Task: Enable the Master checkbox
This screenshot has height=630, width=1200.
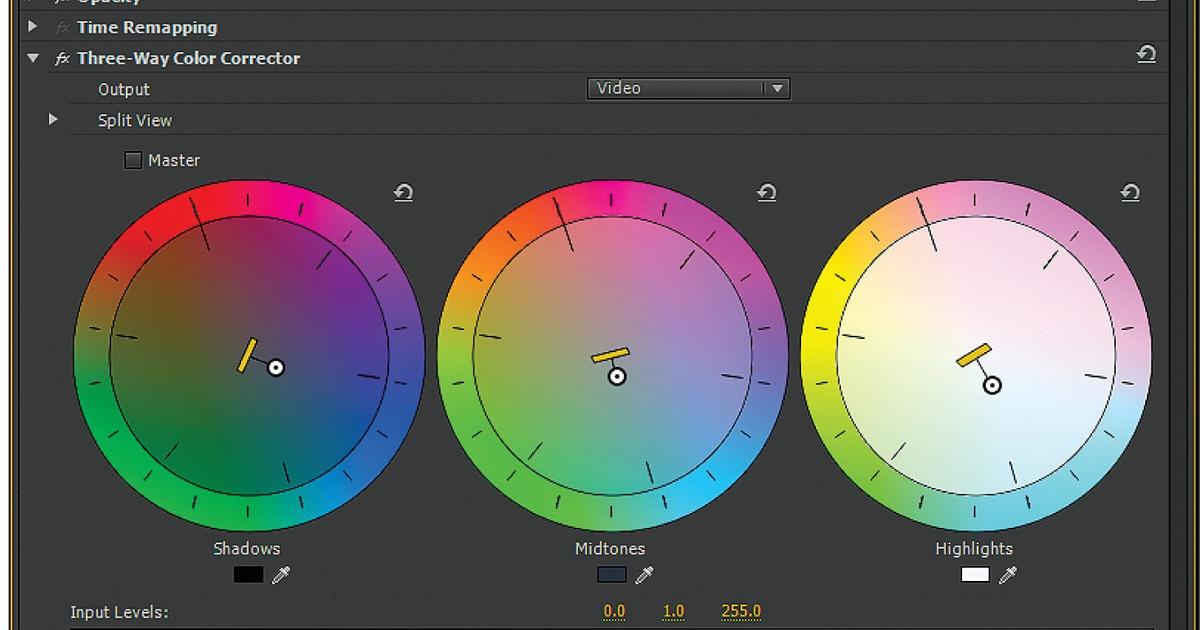Action: pyautogui.click(x=133, y=159)
